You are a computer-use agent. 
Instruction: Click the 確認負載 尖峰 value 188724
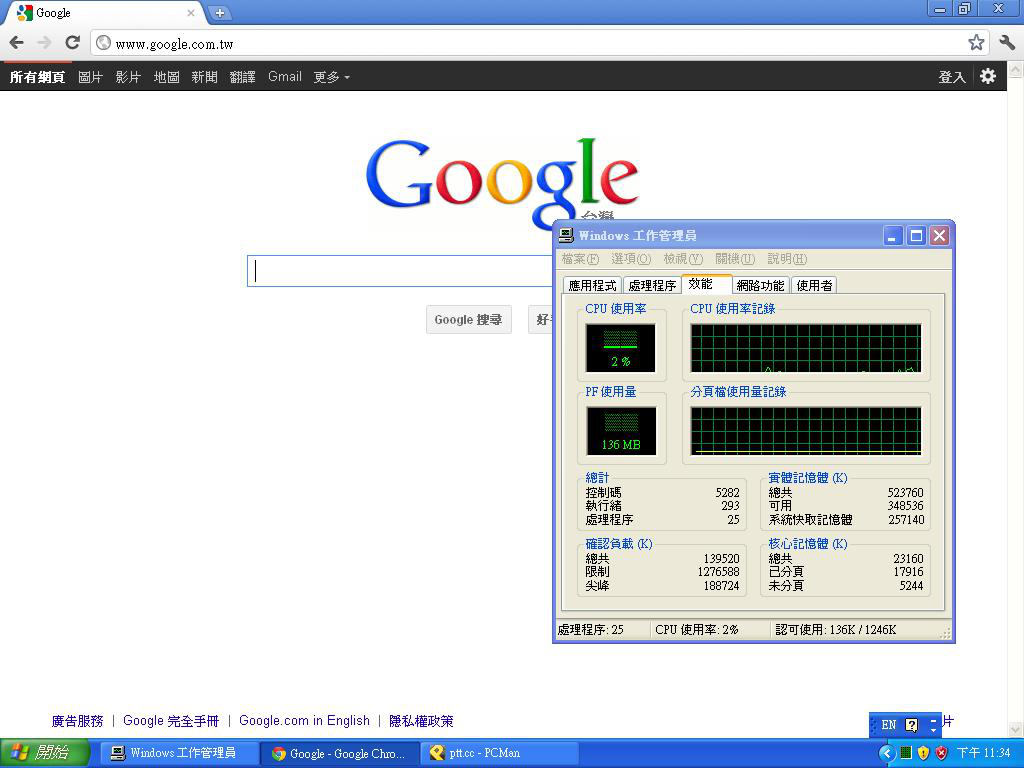tap(721, 586)
